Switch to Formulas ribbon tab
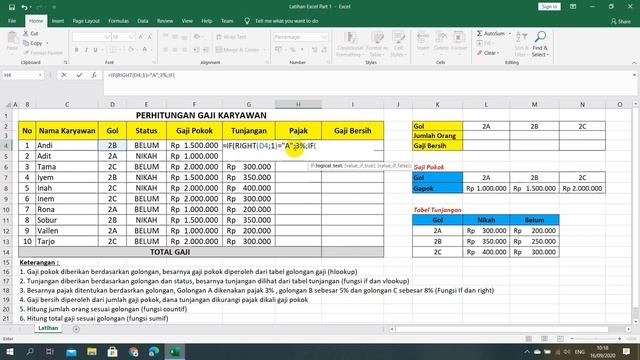Viewport: 640px width, 360px height. pyautogui.click(x=118, y=21)
